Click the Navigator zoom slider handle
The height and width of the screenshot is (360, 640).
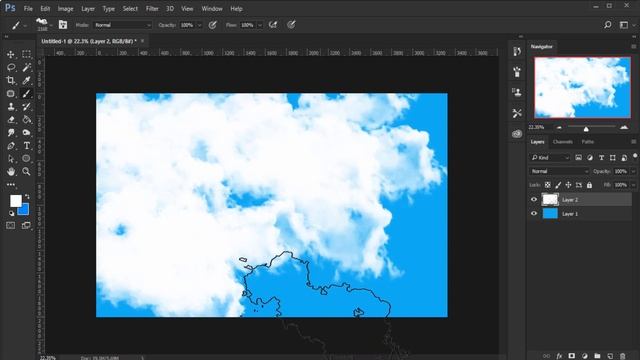click(x=586, y=129)
